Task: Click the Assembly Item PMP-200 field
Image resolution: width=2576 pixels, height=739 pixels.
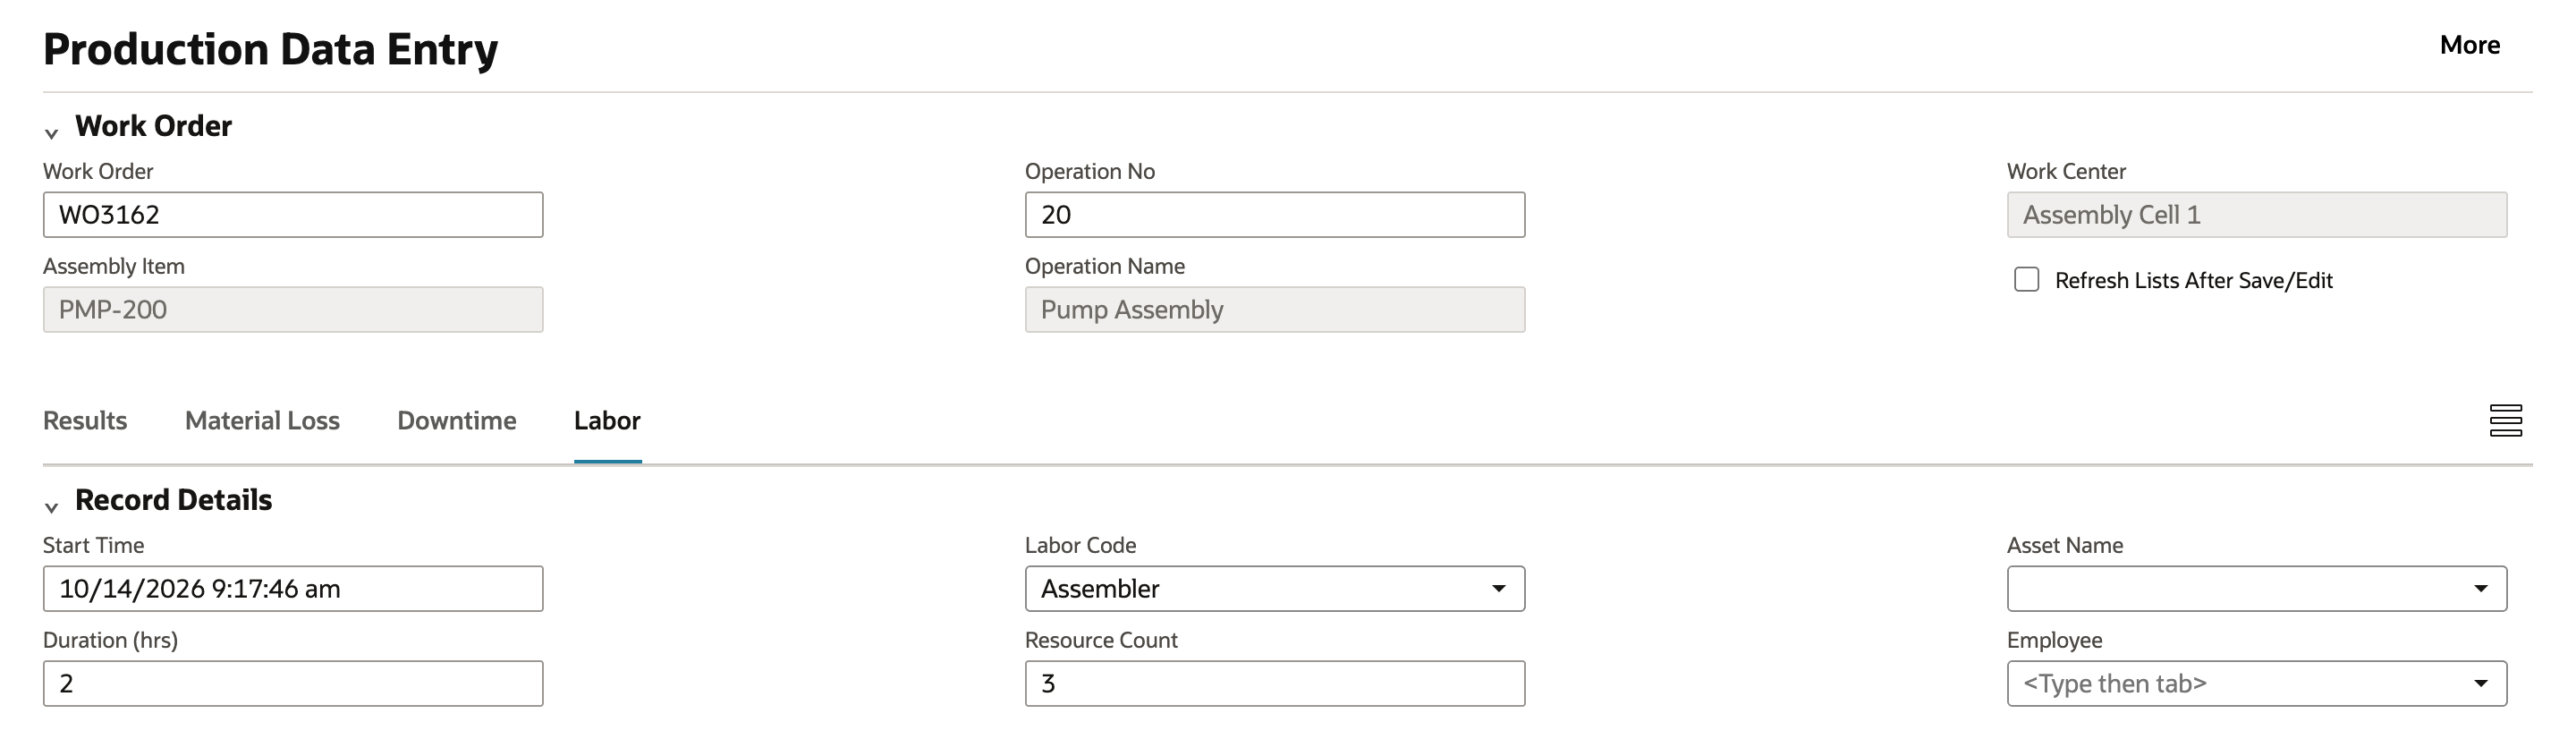Action: click(293, 310)
